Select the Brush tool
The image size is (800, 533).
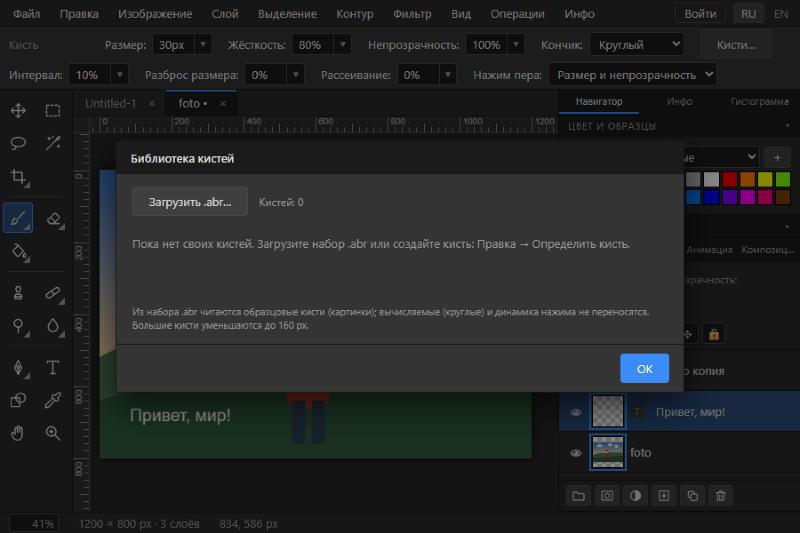(x=18, y=218)
